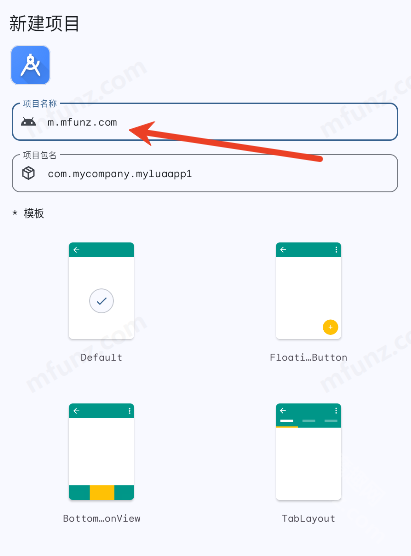Click three-dot icon in BottomNavigationView preview
The height and width of the screenshot is (556, 411).
[129, 411]
